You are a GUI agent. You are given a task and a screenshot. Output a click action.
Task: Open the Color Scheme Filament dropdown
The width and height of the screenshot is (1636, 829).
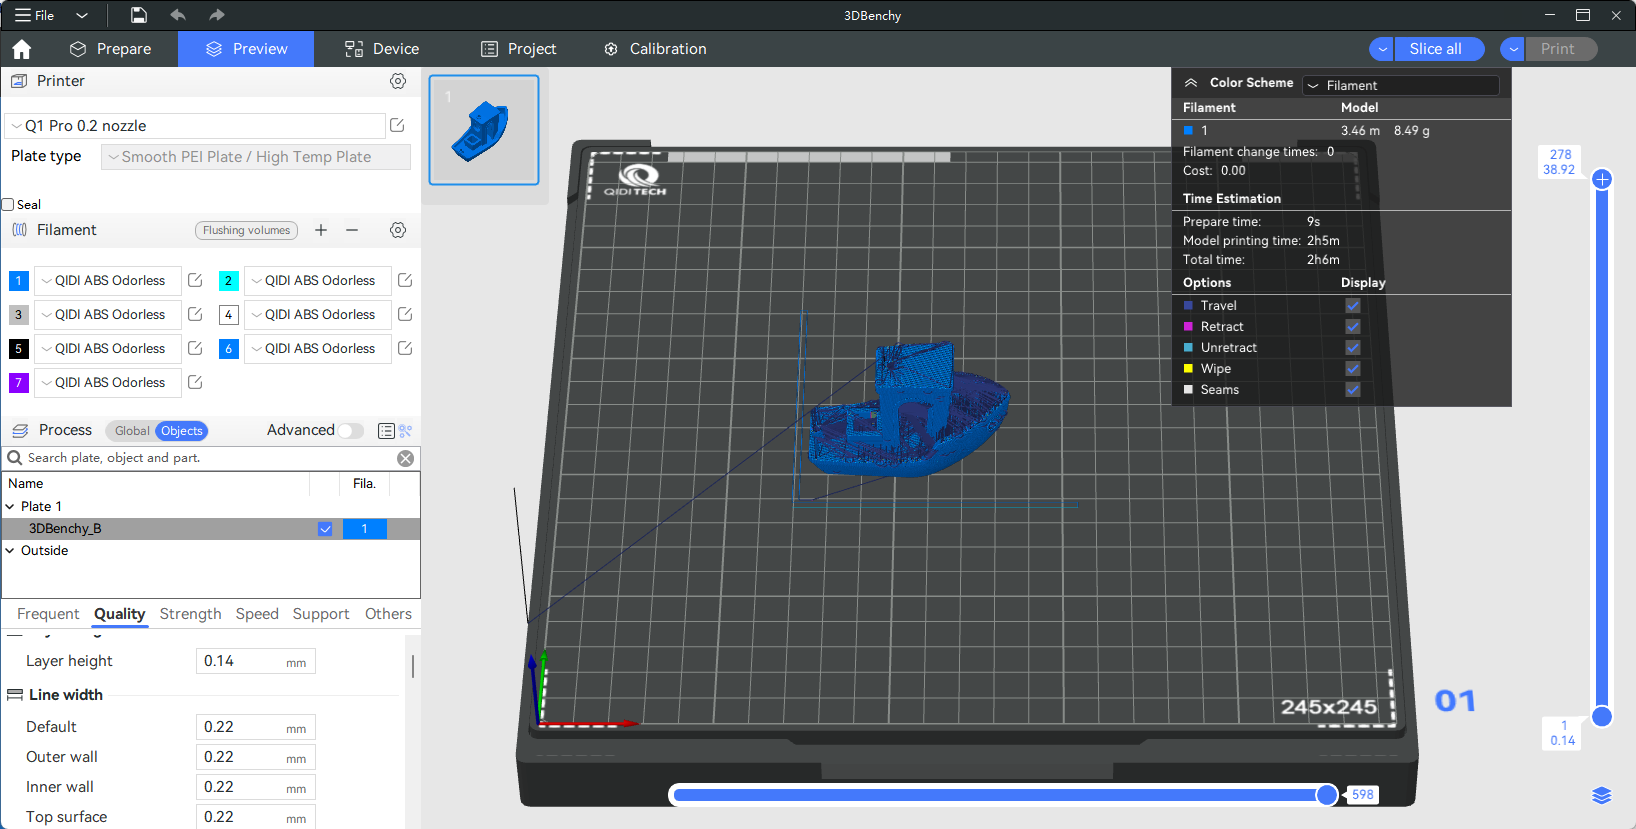pyautogui.click(x=1401, y=86)
